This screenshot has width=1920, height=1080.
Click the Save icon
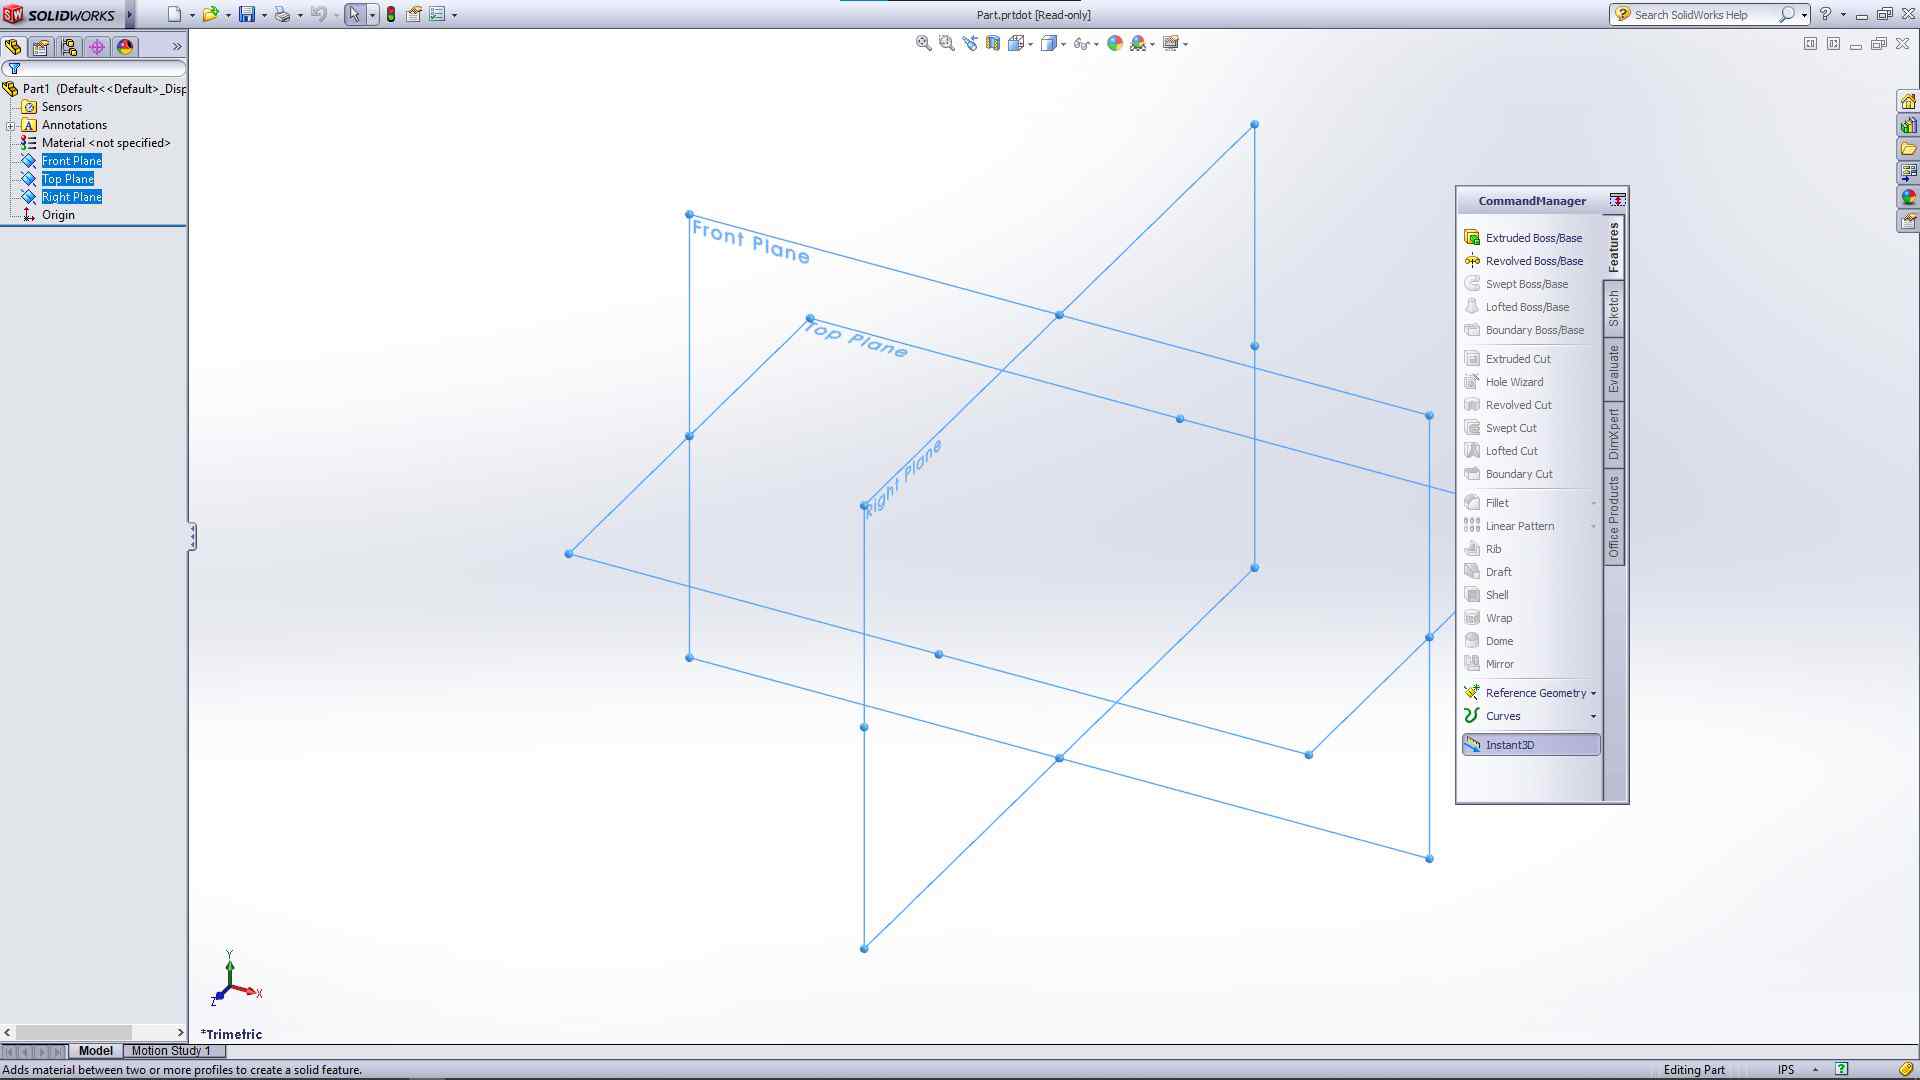click(246, 14)
